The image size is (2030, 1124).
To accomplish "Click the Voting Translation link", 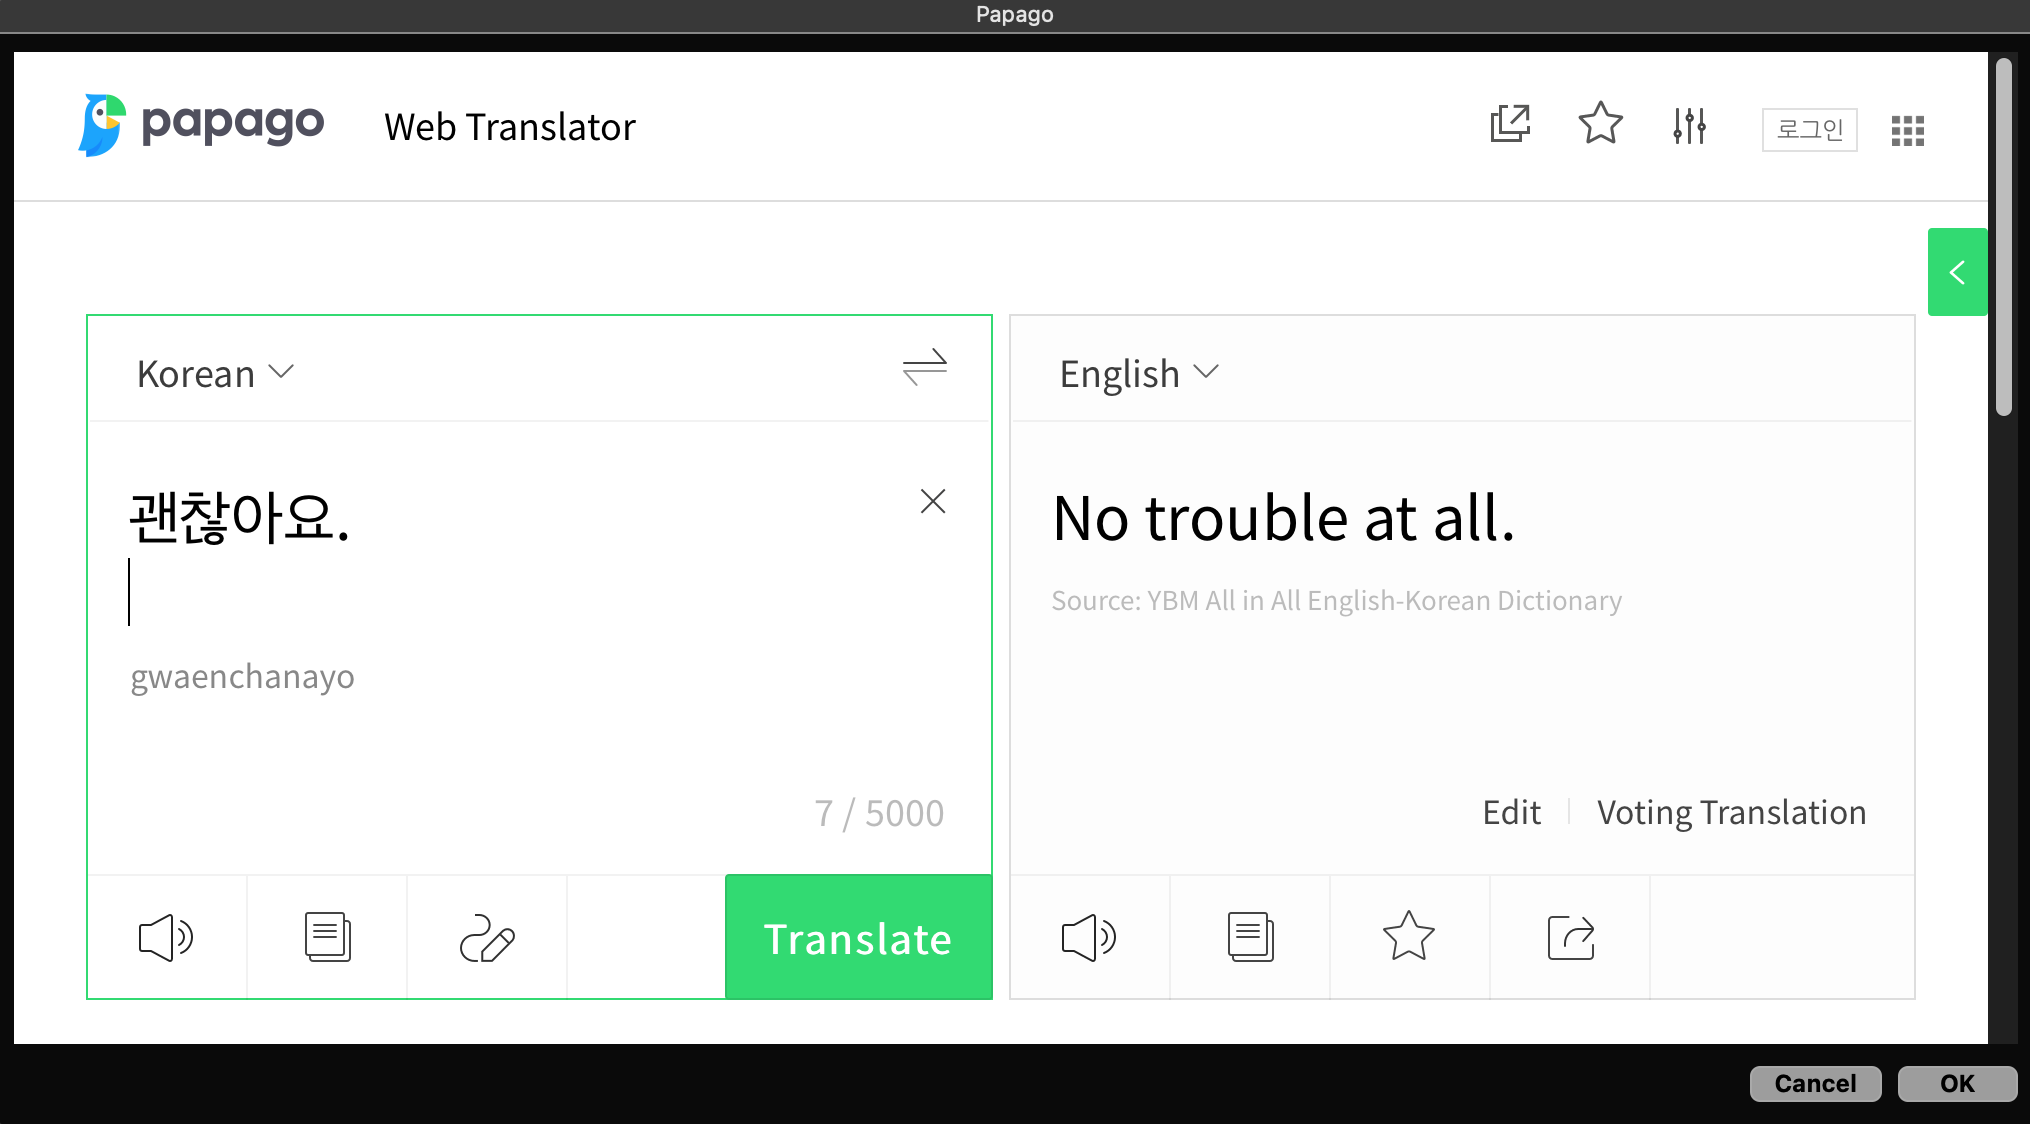I will pos(1732,813).
